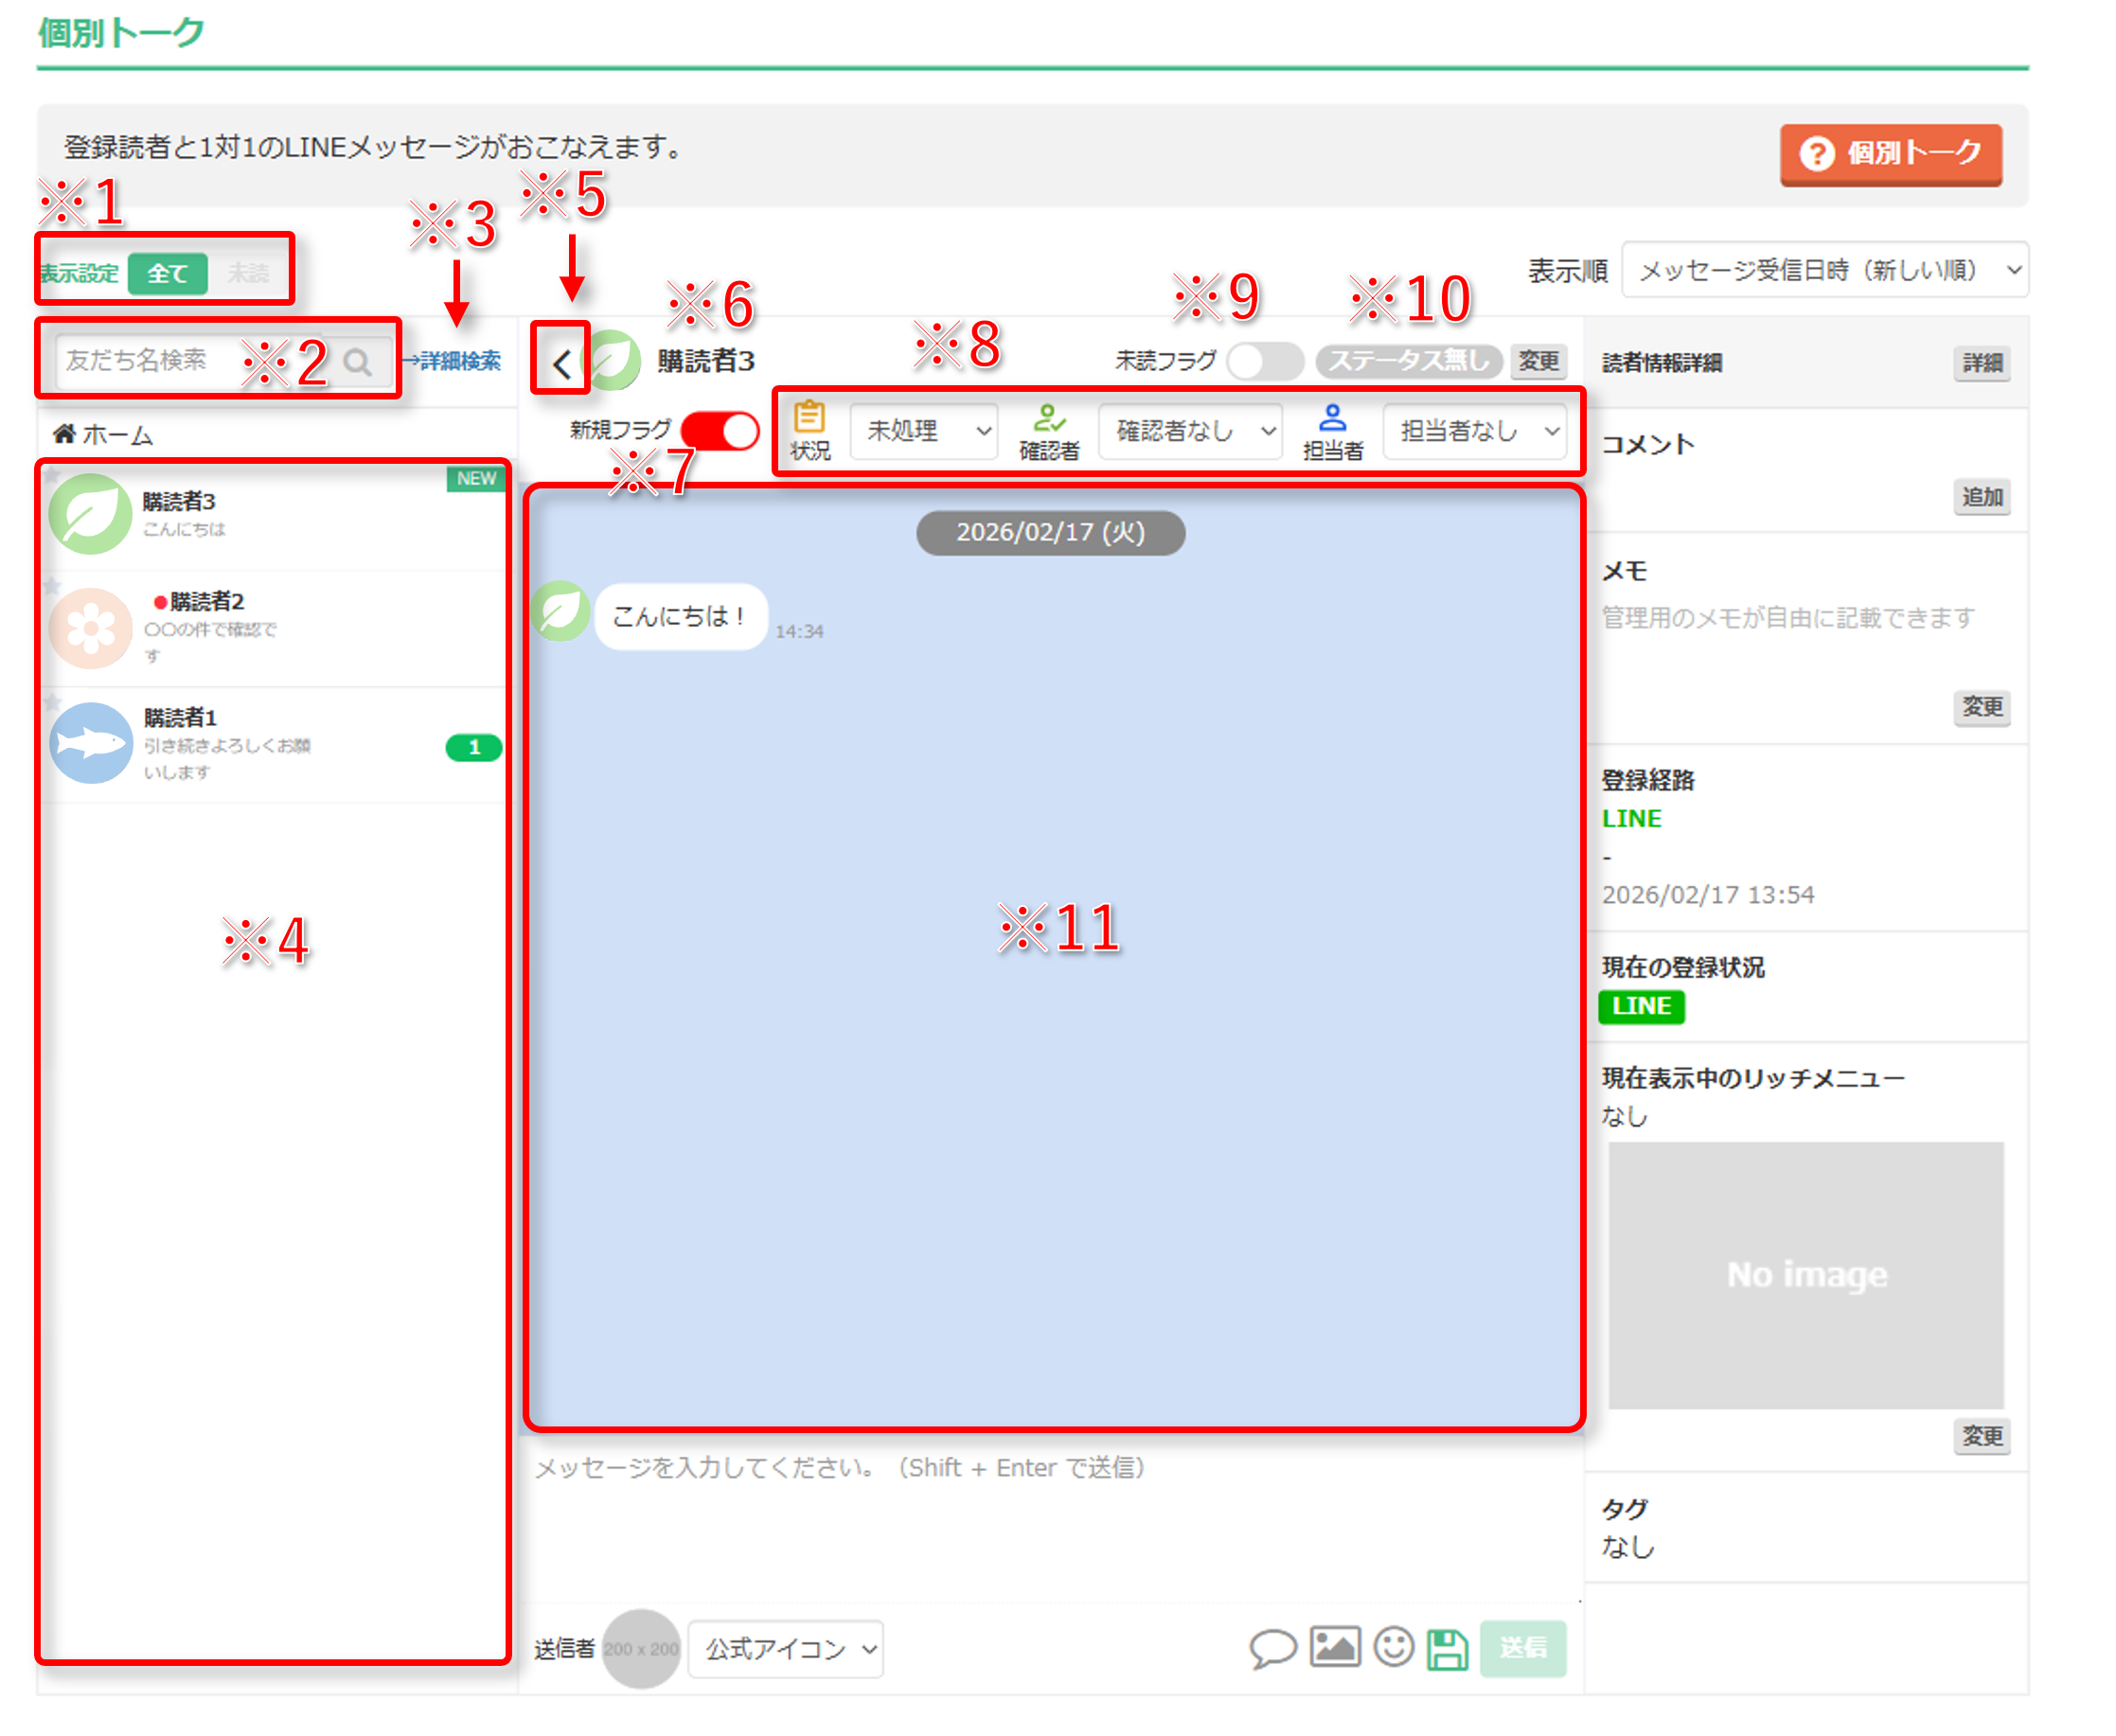
Task: Click the star icon beside 購読者3 in list
Action: (x=52, y=475)
